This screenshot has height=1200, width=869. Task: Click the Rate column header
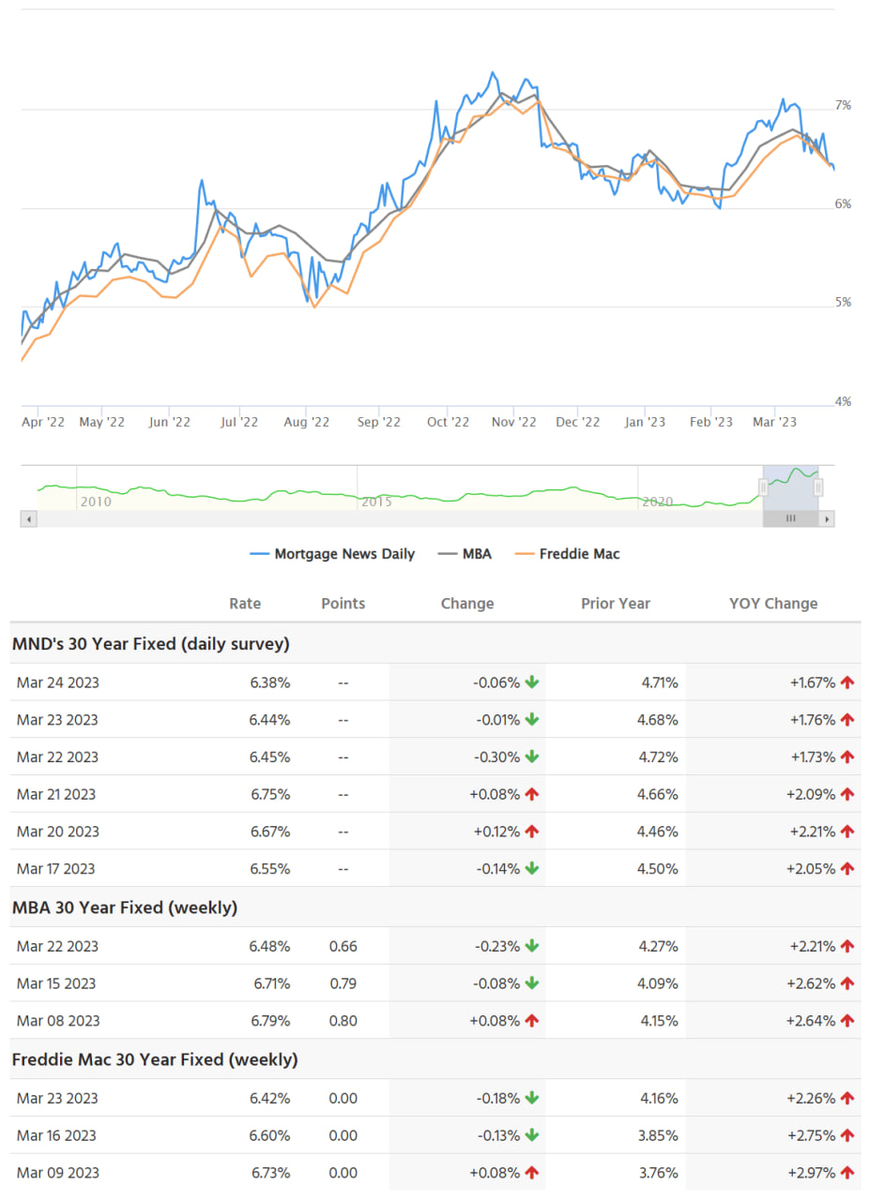[x=245, y=603]
